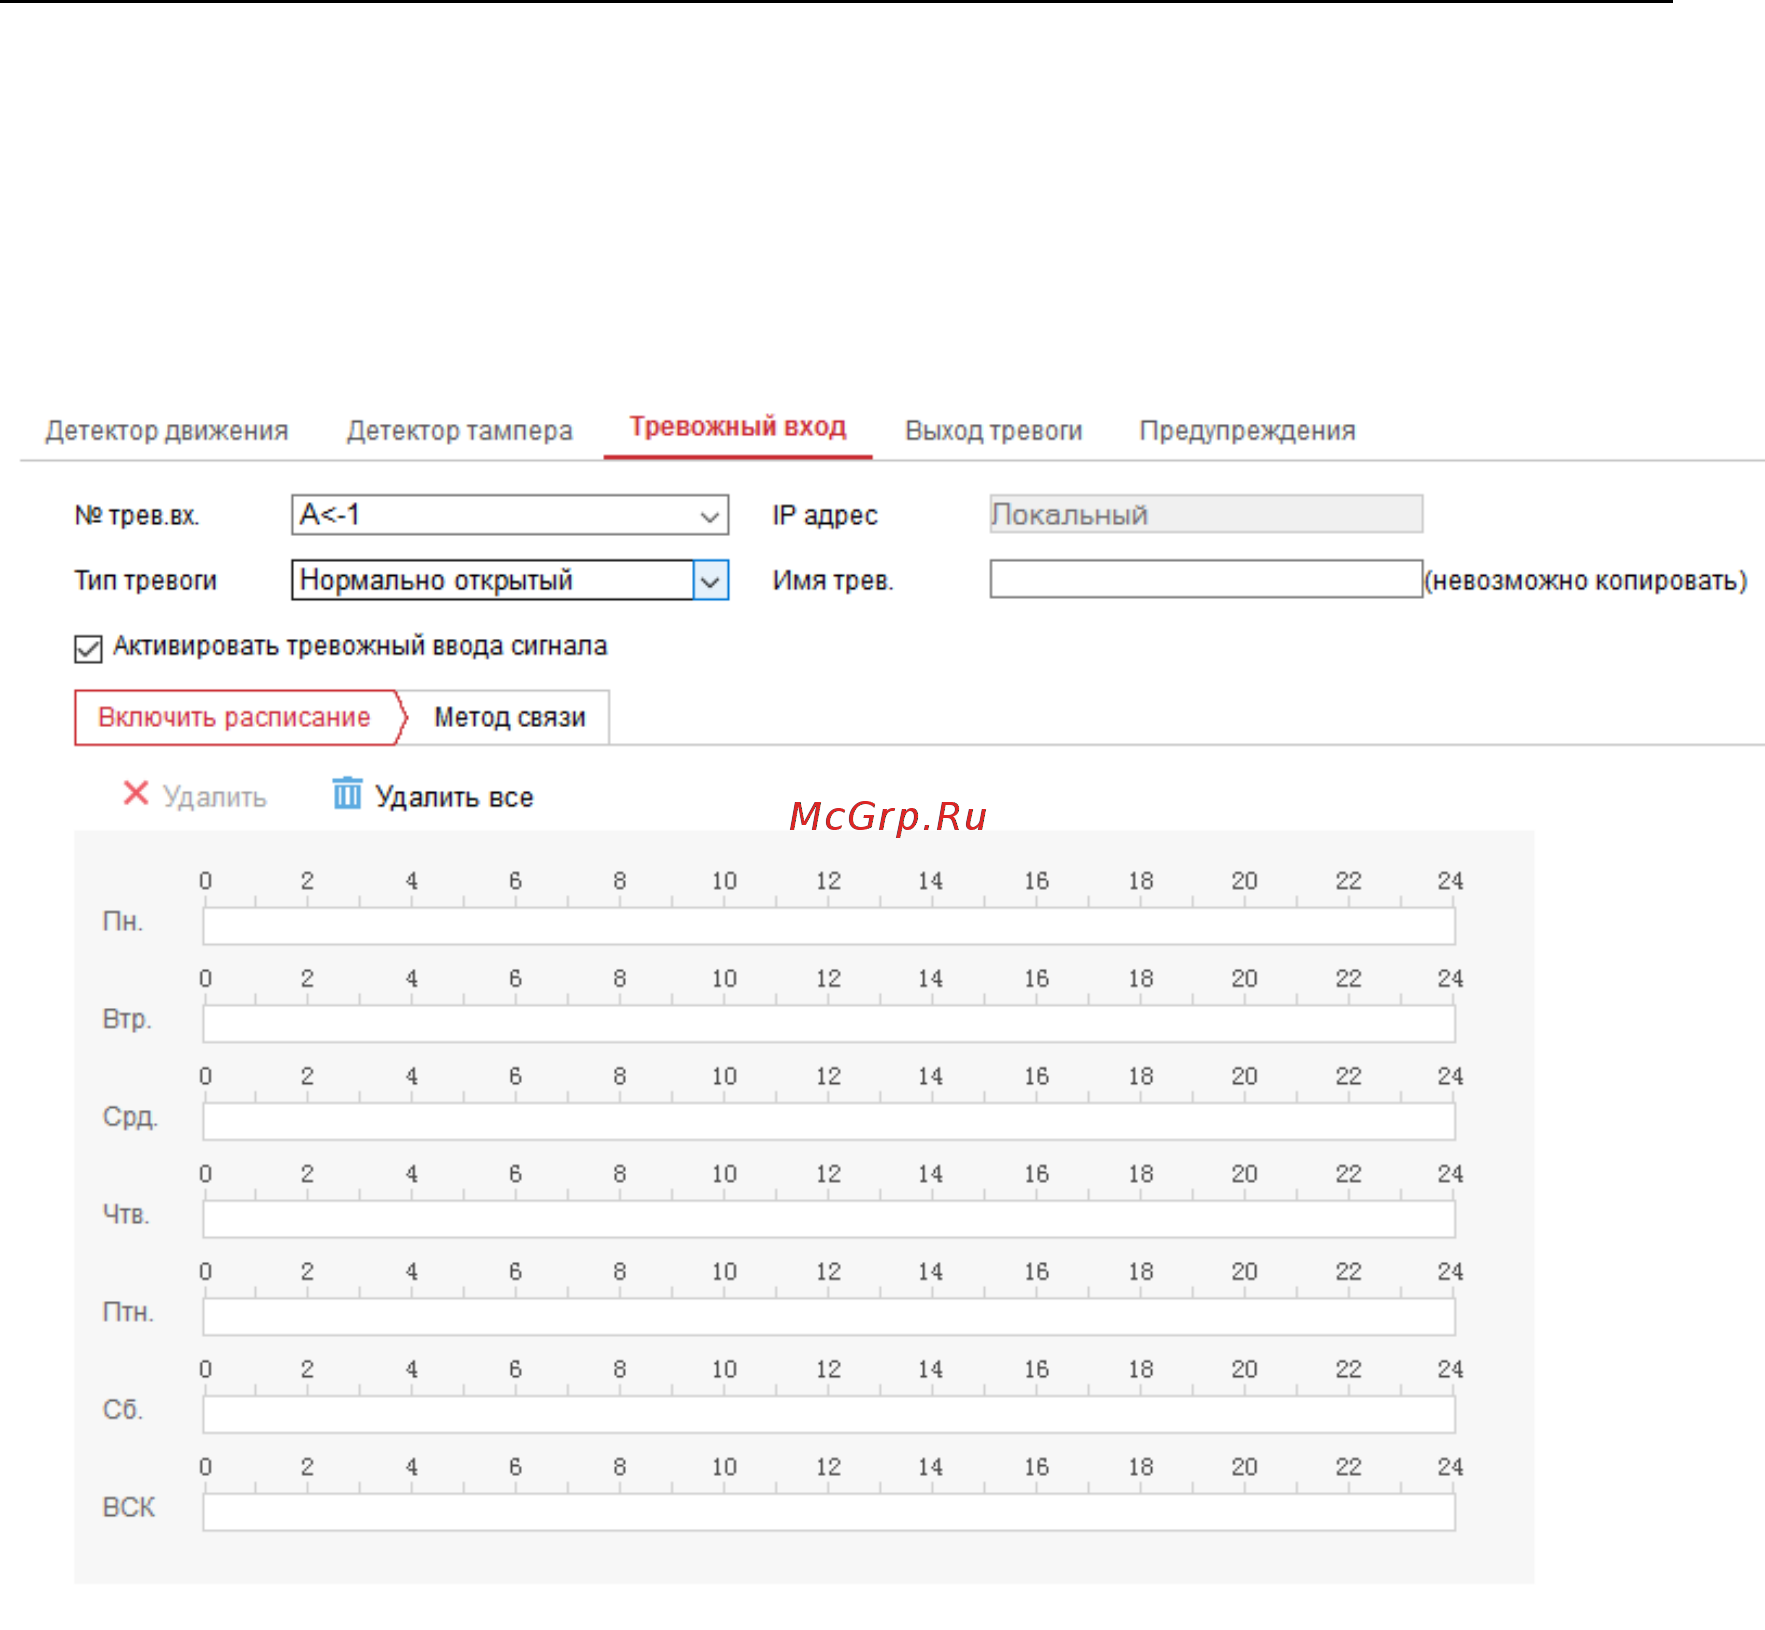The width and height of the screenshot is (1765, 1630).
Task: Expand the № трев.вх. dropdown A<-1
Action: [x=510, y=515]
